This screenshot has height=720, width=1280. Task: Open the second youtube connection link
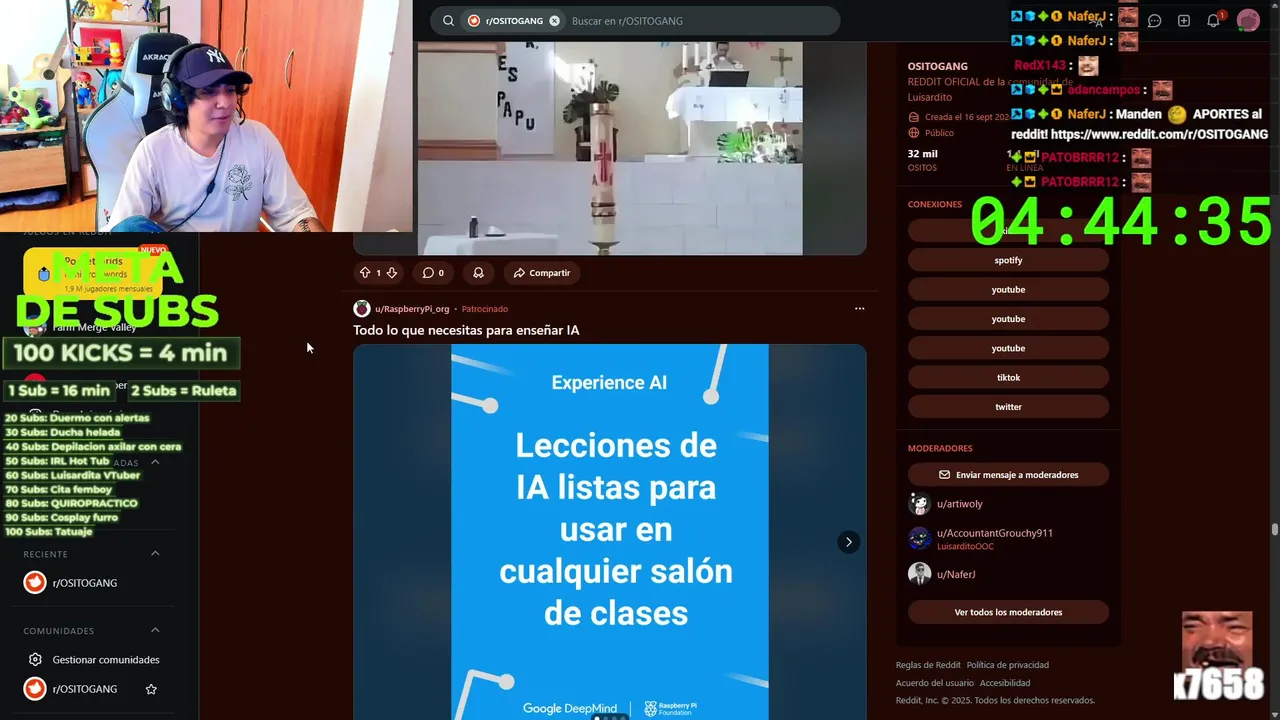point(1008,319)
